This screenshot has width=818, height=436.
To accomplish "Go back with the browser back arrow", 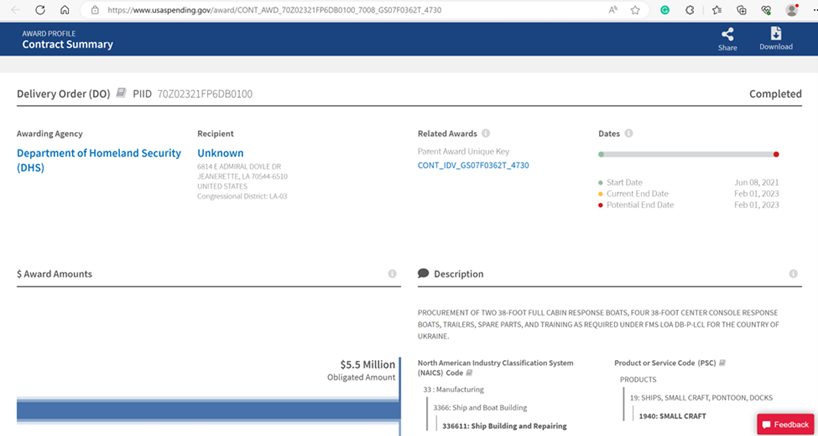I will tap(16, 10).
